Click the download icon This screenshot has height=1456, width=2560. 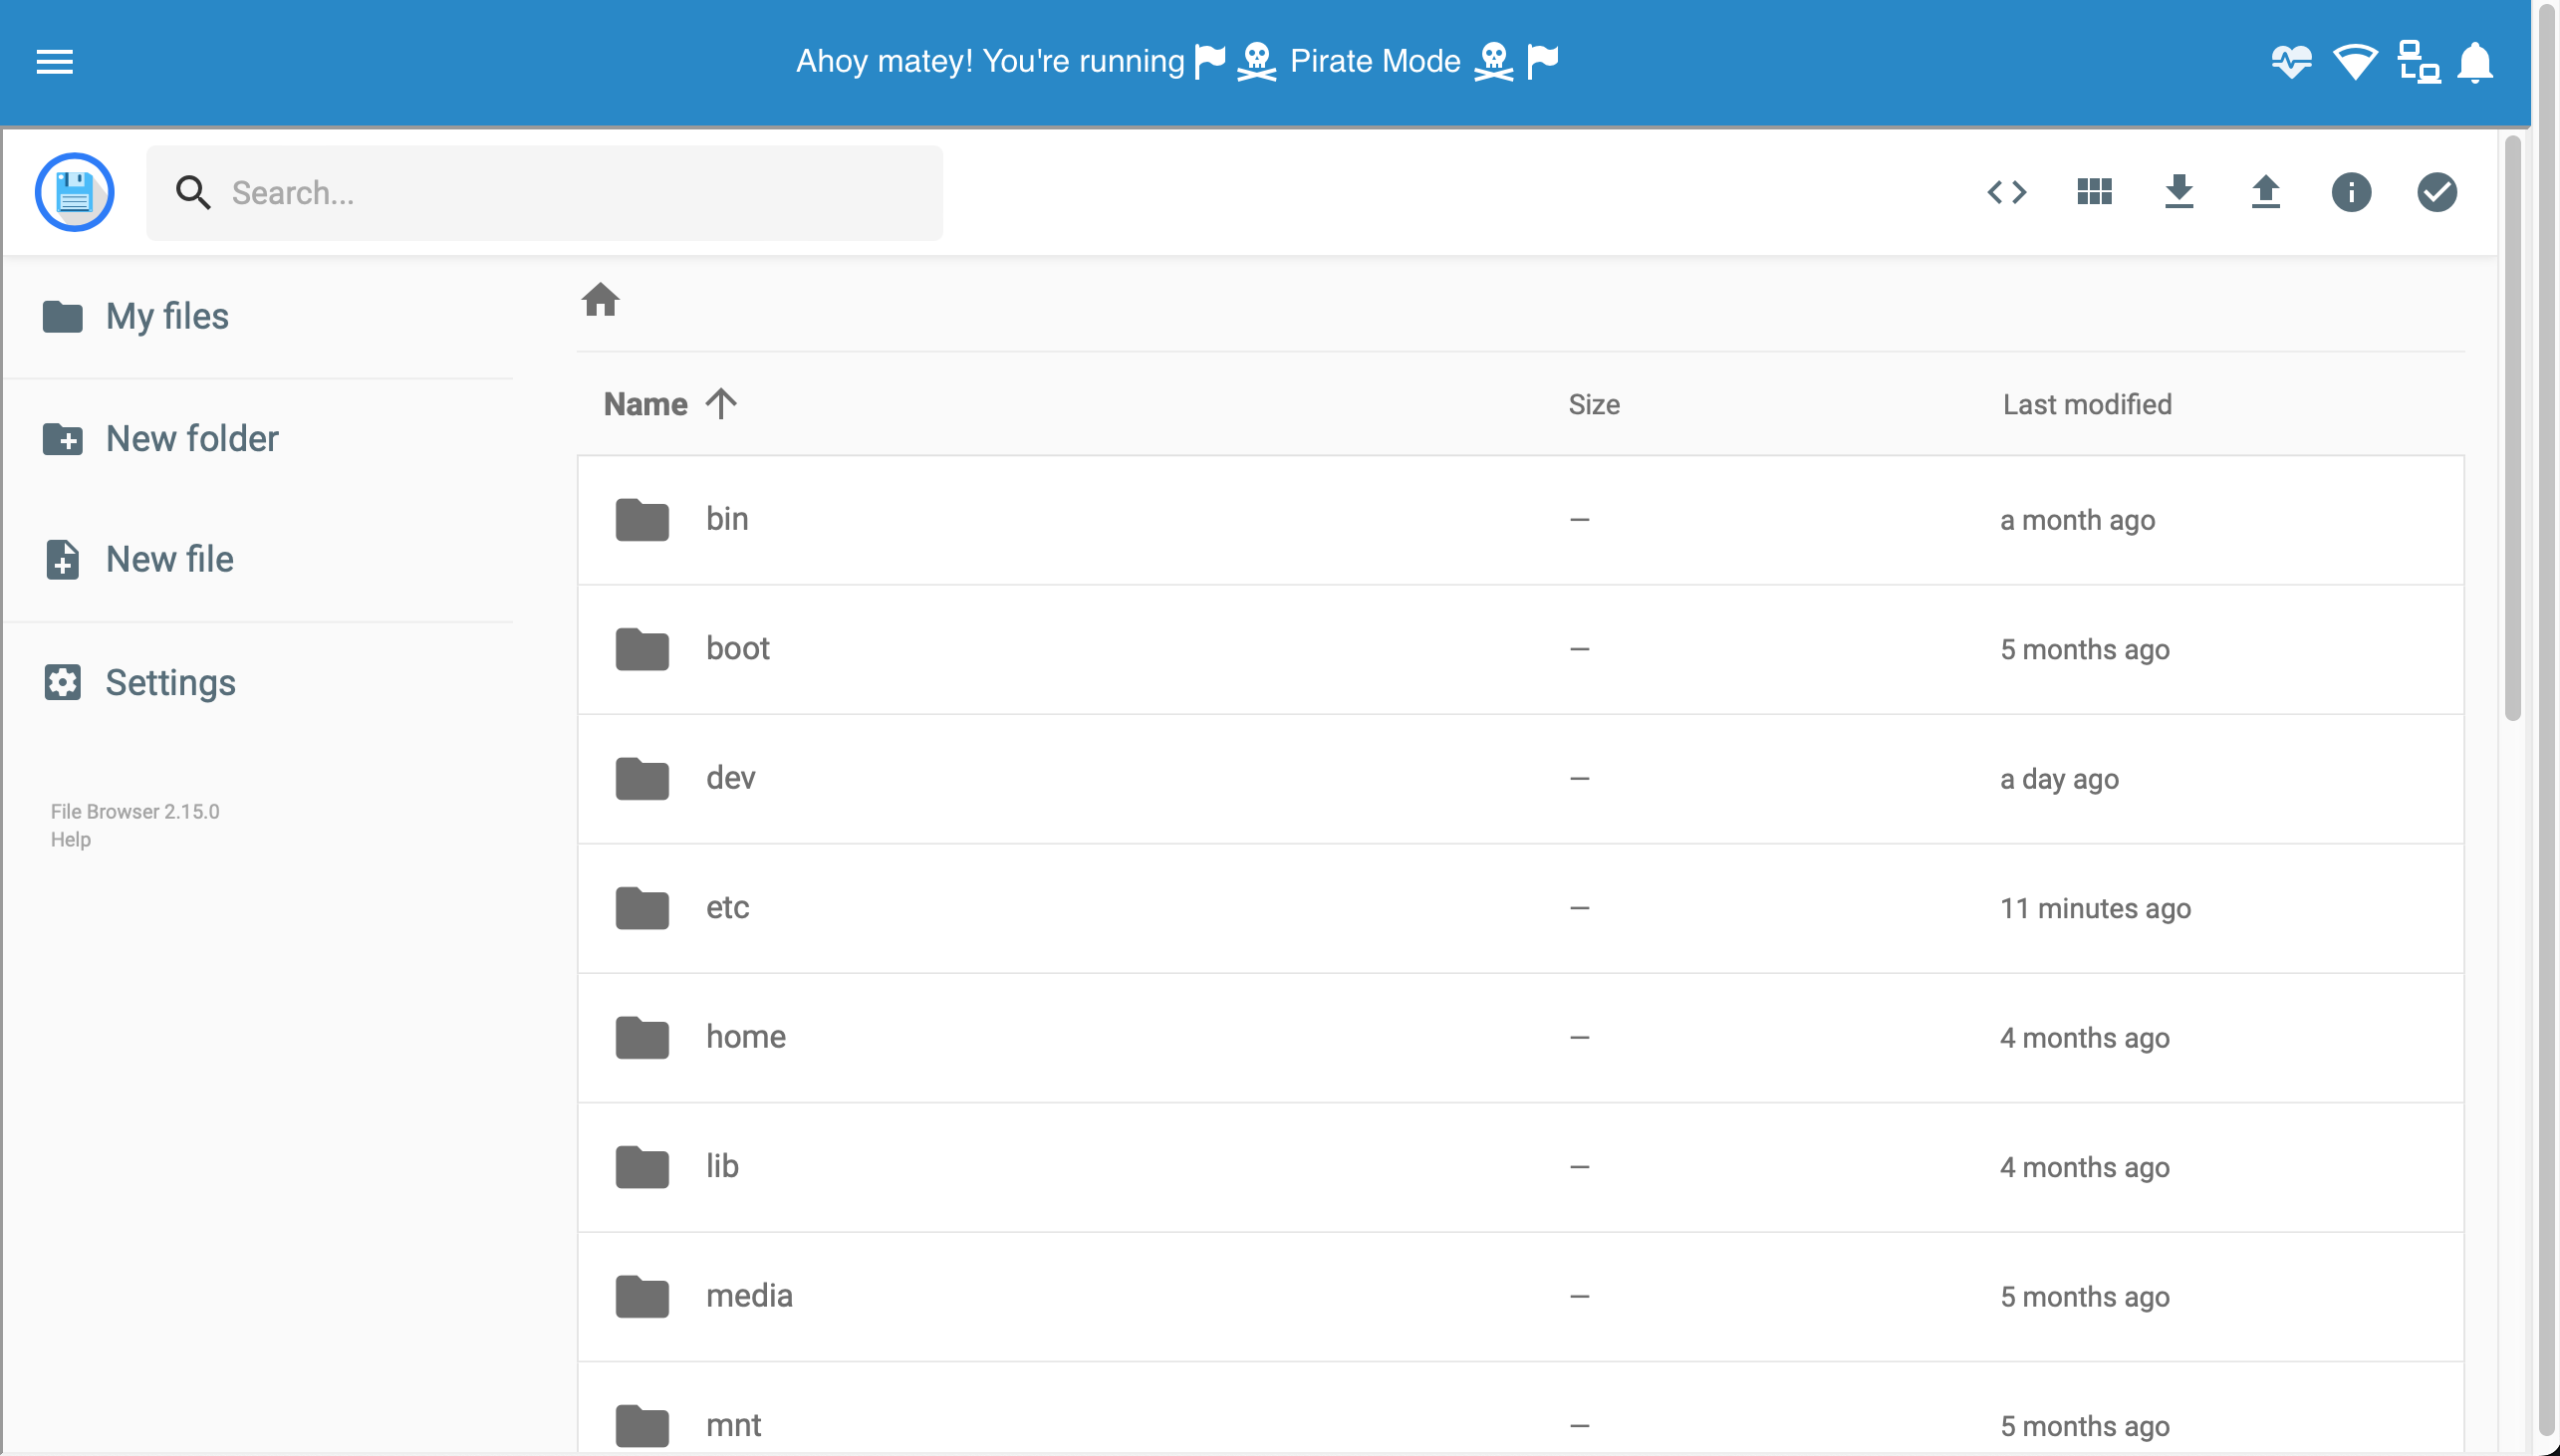(x=2178, y=191)
